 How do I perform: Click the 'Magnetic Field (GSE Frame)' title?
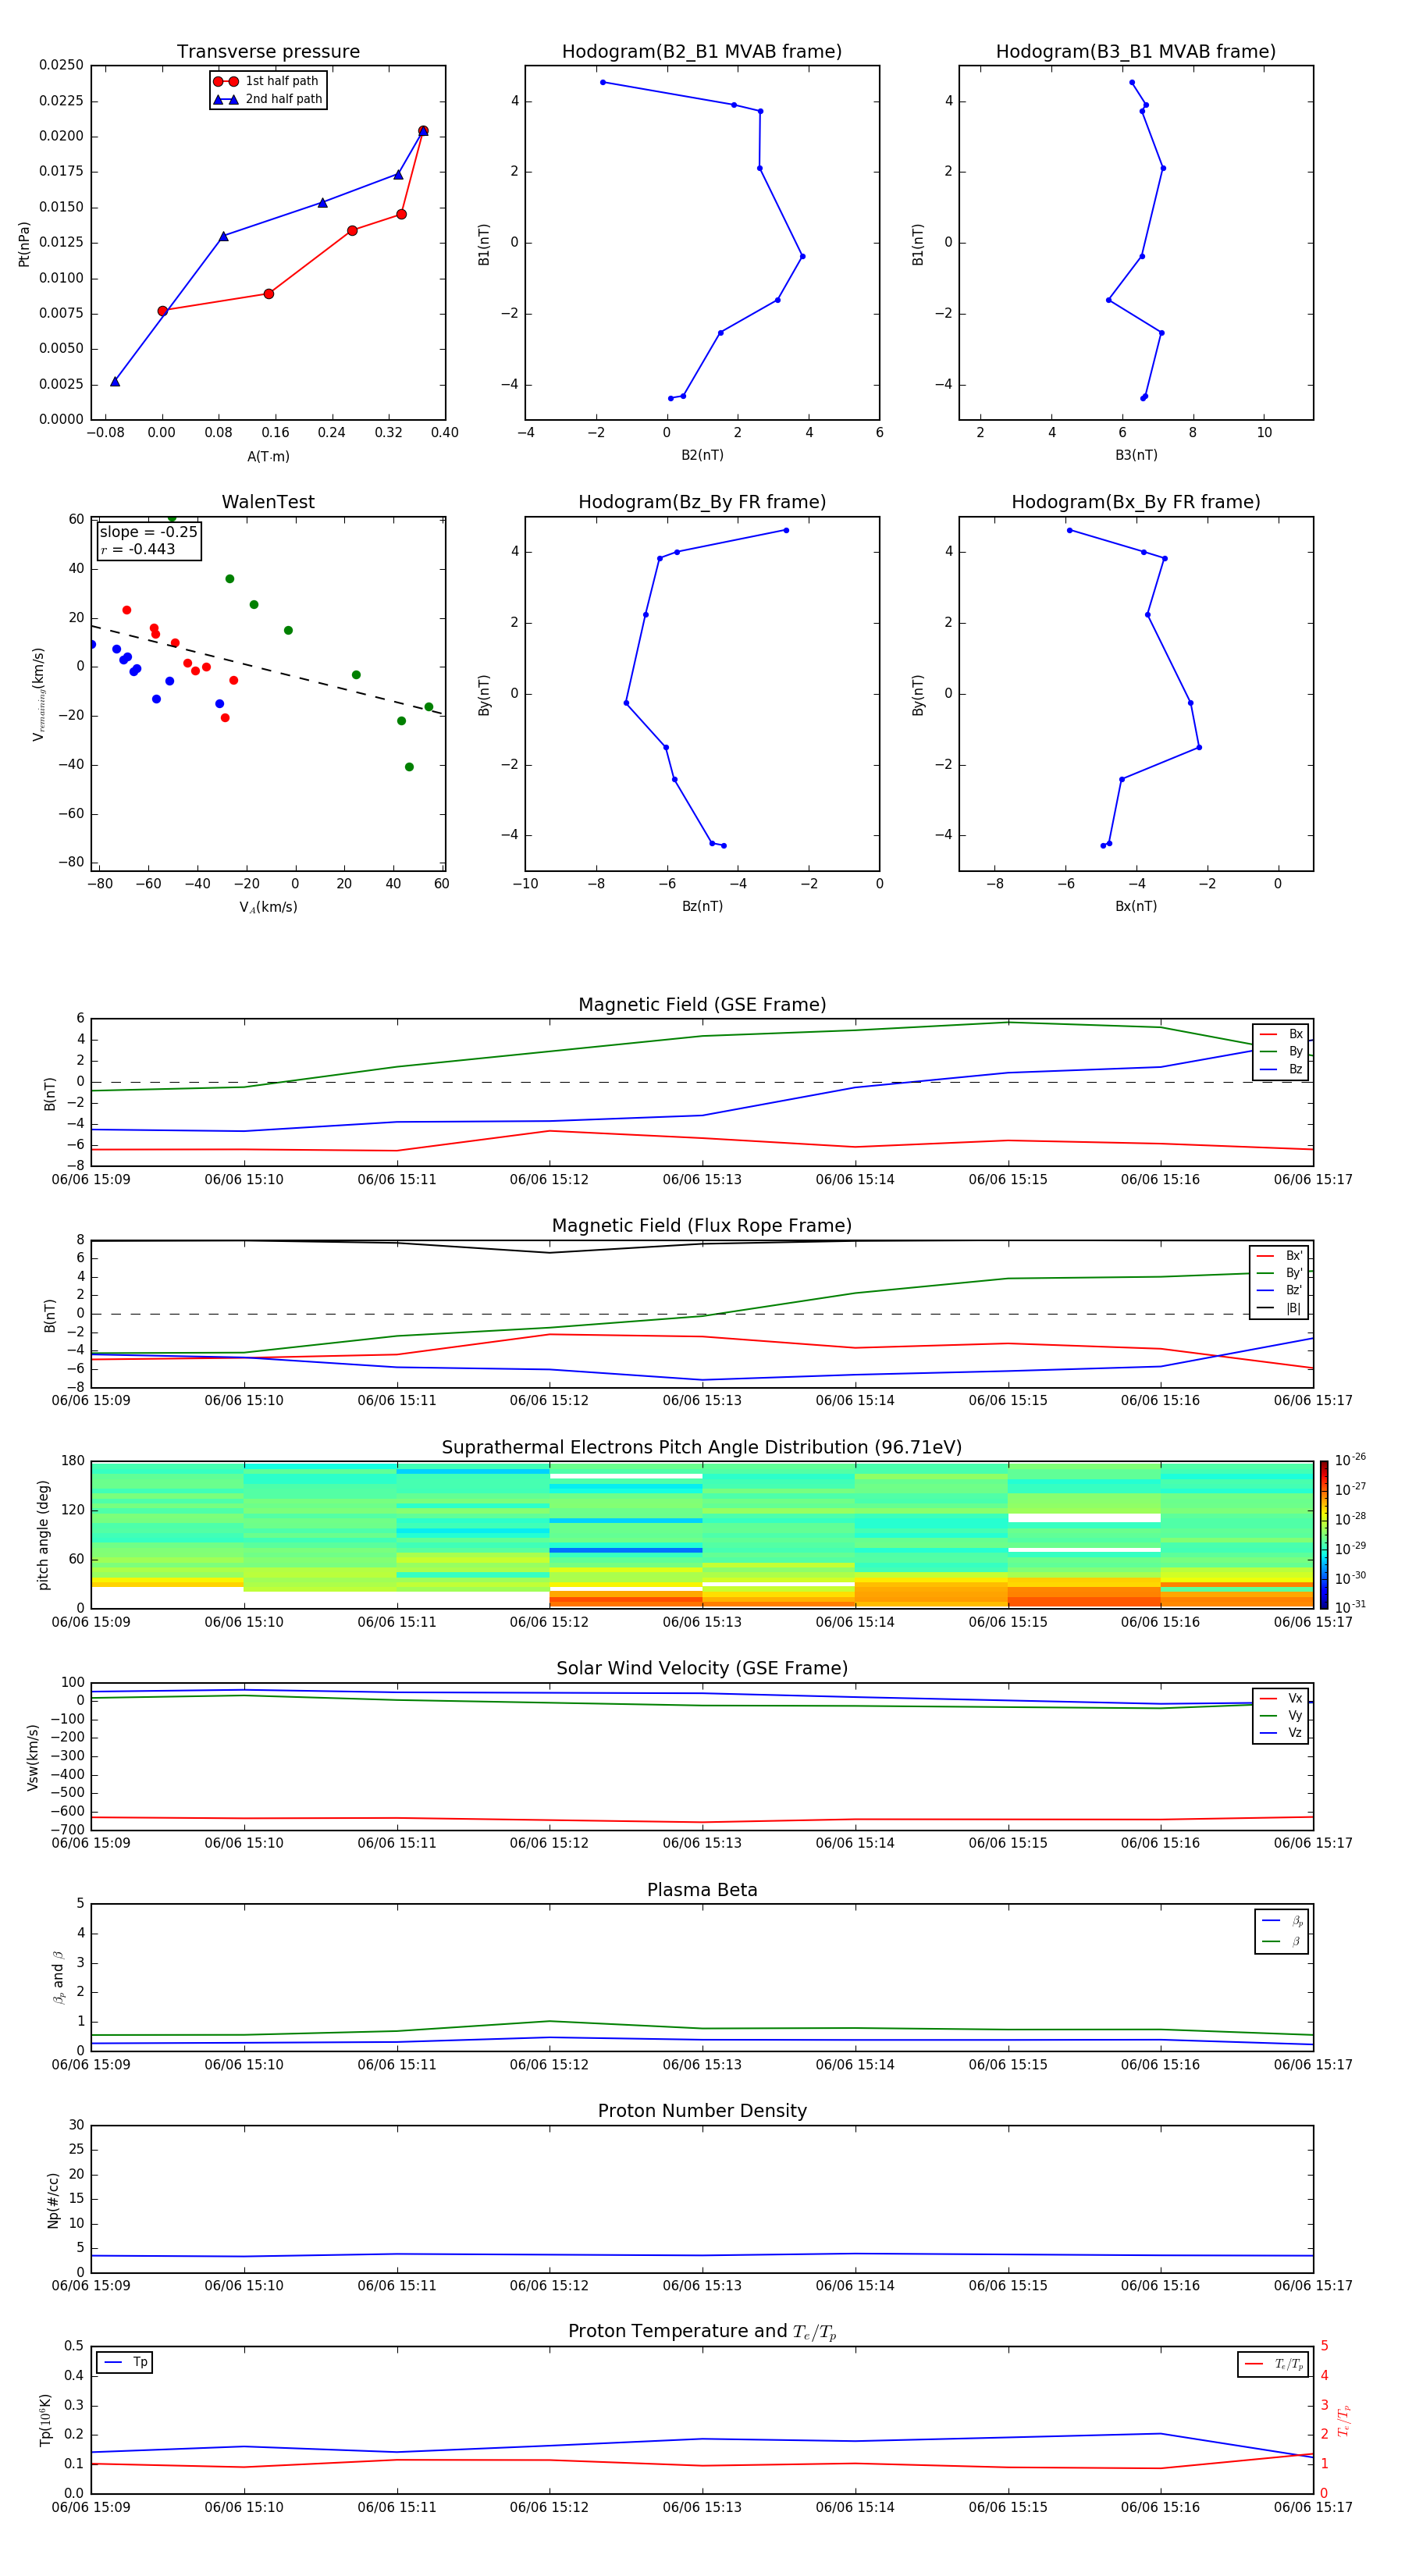click(702, 1005)
